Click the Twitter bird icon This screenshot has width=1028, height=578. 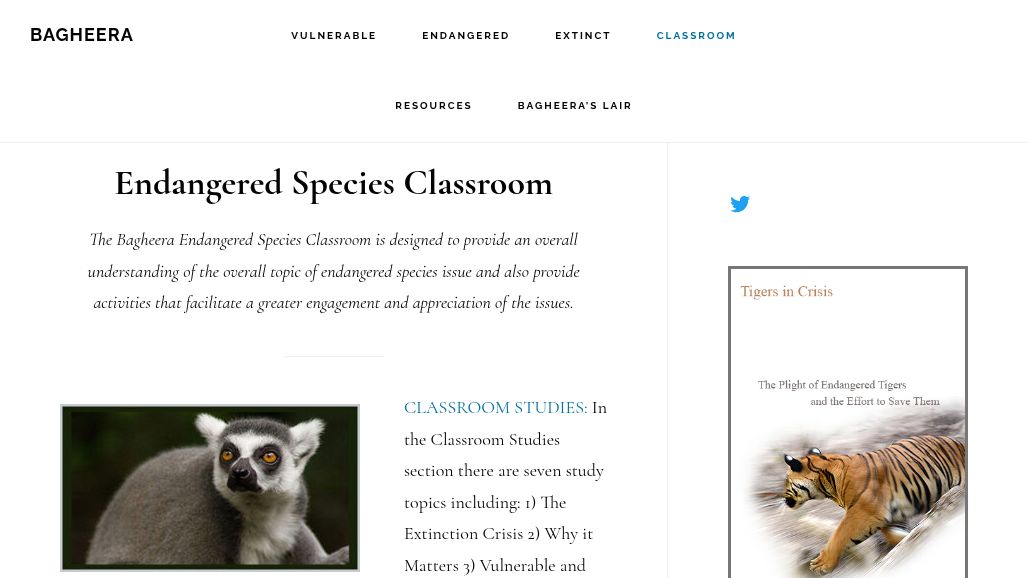(740, 204)
